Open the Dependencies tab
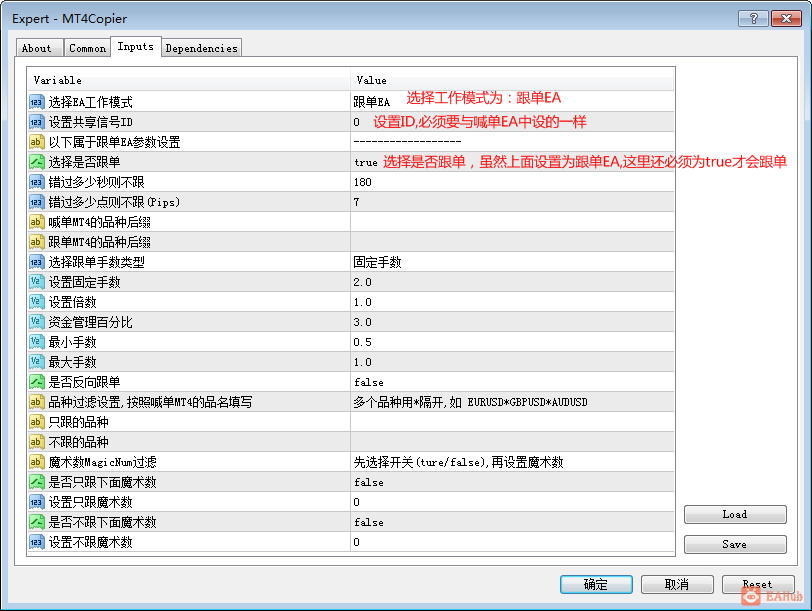This screenshot has height=611, width=812. (201, 47)
